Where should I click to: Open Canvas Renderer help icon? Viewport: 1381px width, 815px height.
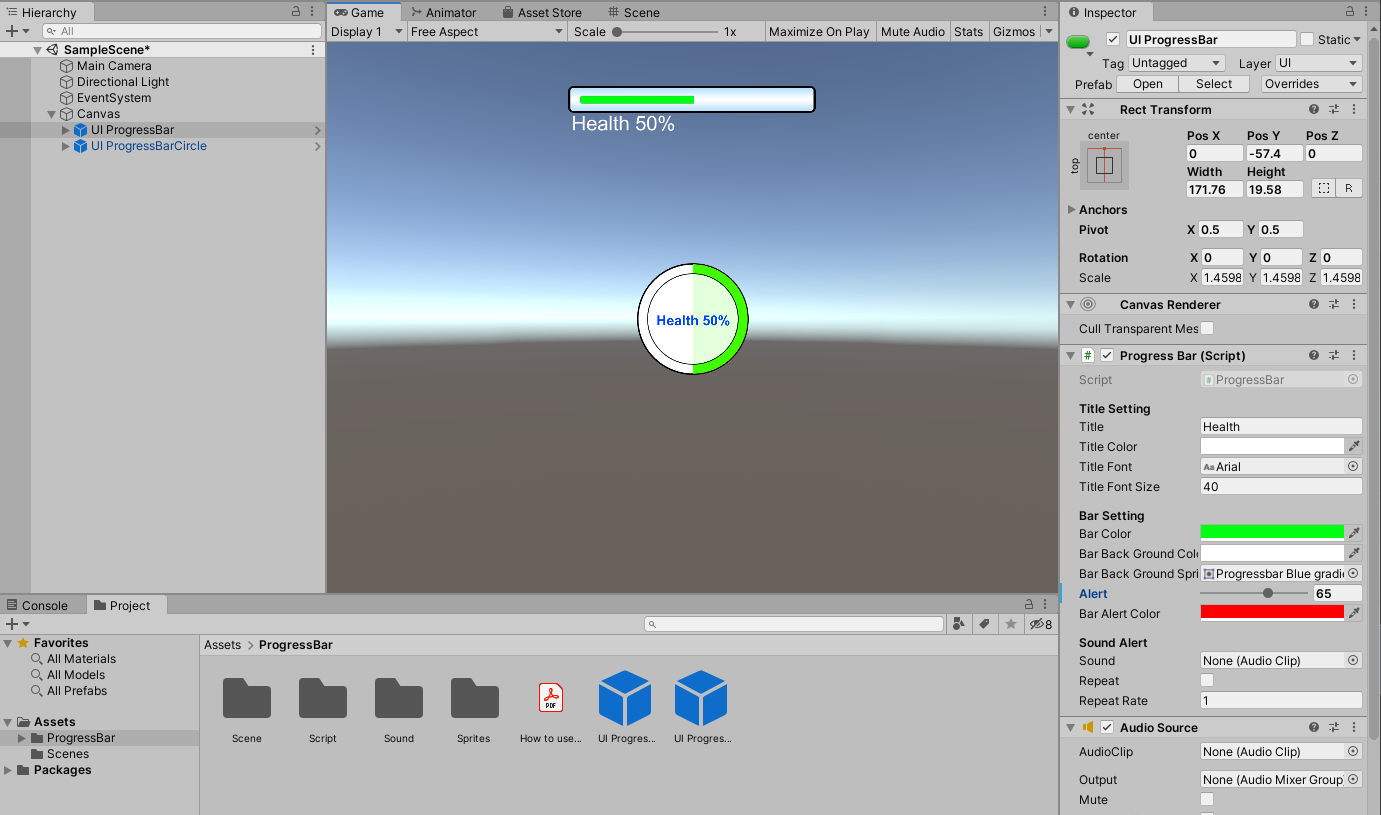(x=1314, y=305)
